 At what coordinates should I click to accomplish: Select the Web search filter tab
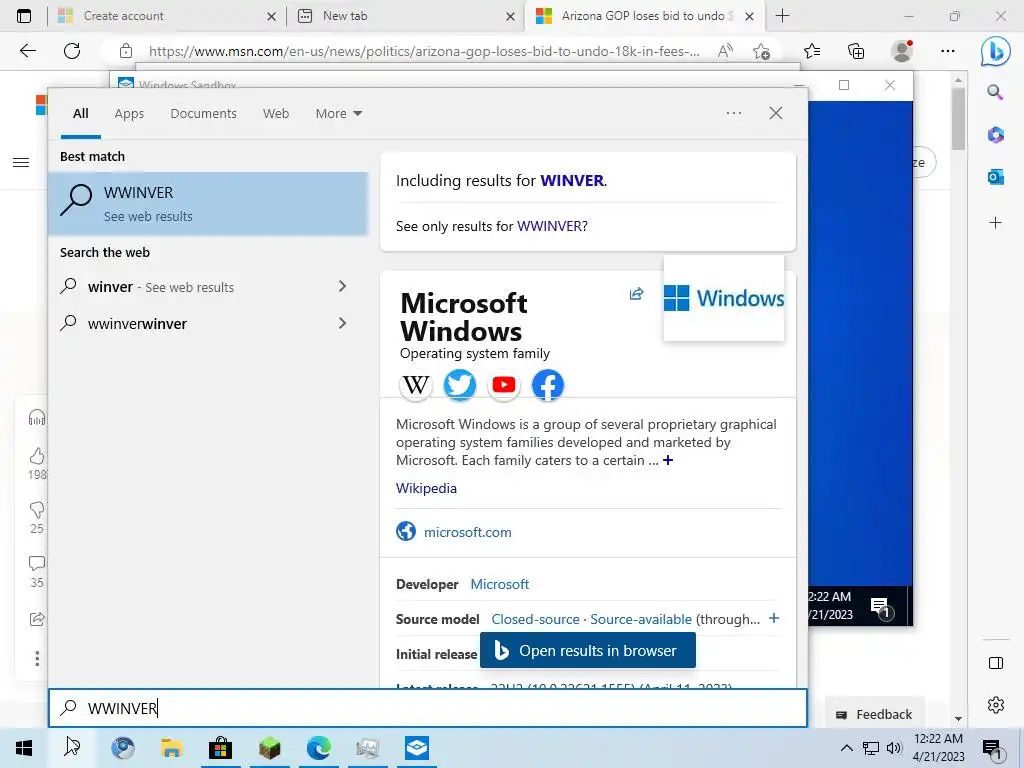coord(276,114)
